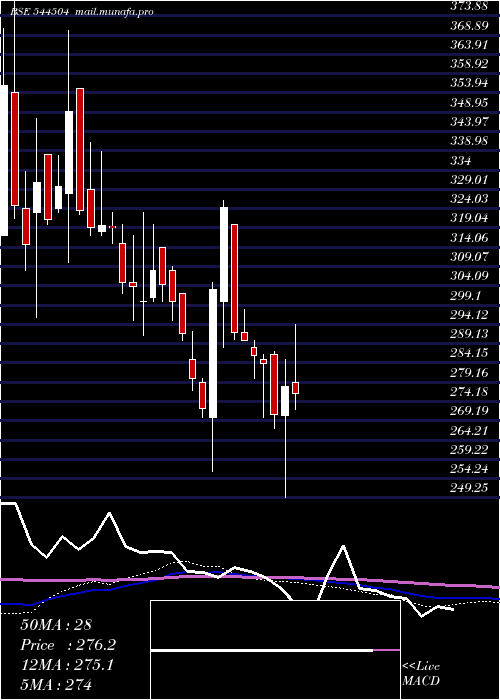Click the white MACD signal line in inset box

coord(262,651)
